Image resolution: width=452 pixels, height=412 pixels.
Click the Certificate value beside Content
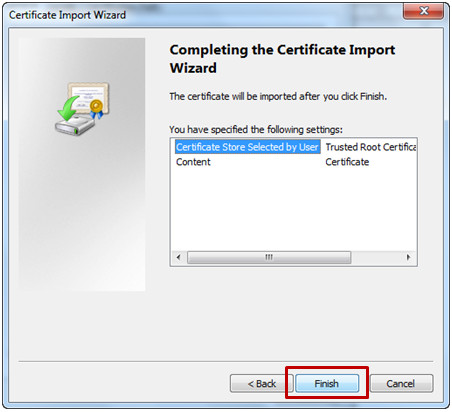click(347, 162)
